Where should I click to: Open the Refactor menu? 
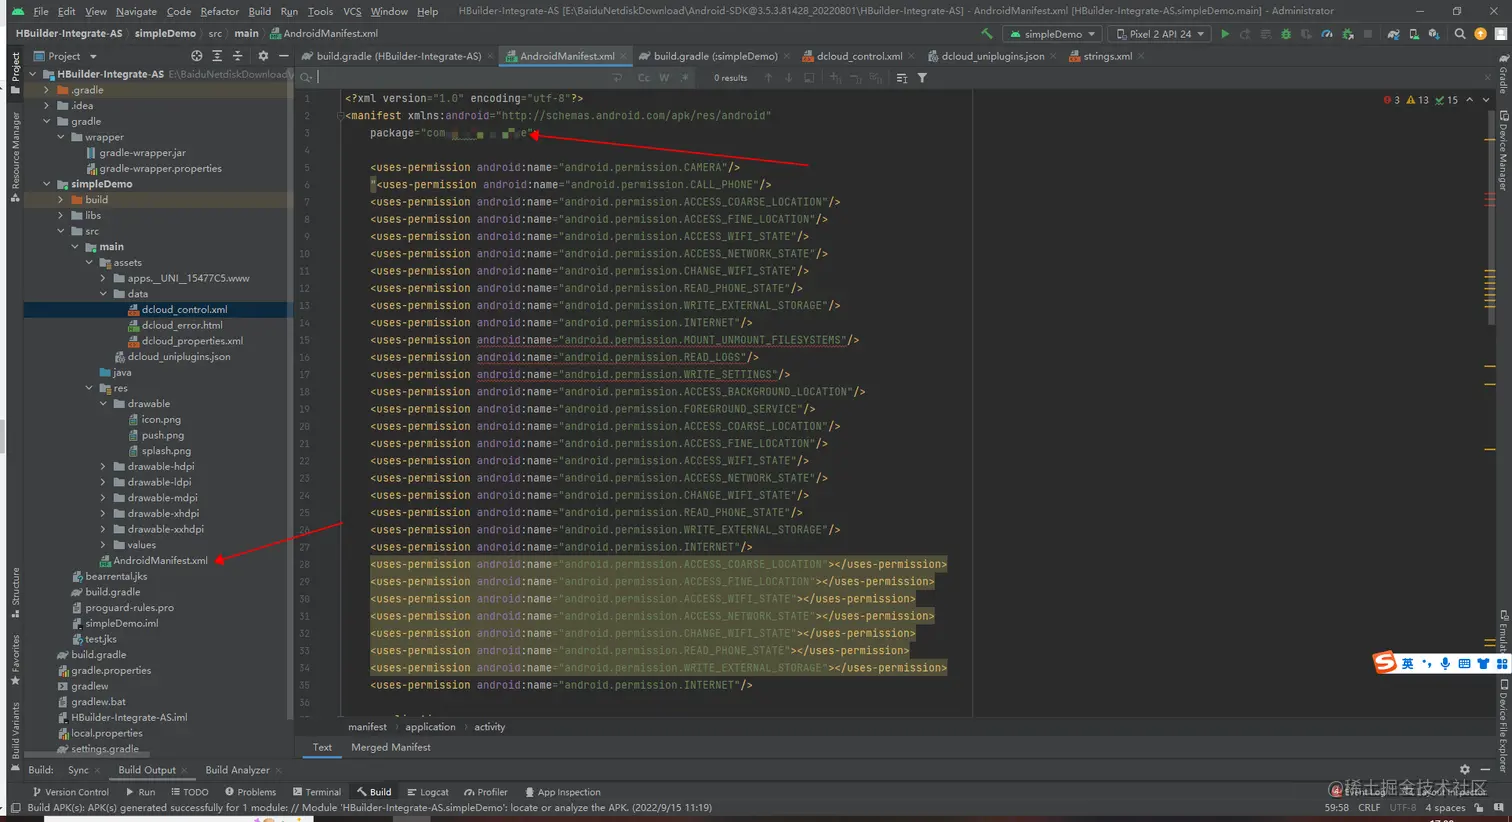coord(219,11)
